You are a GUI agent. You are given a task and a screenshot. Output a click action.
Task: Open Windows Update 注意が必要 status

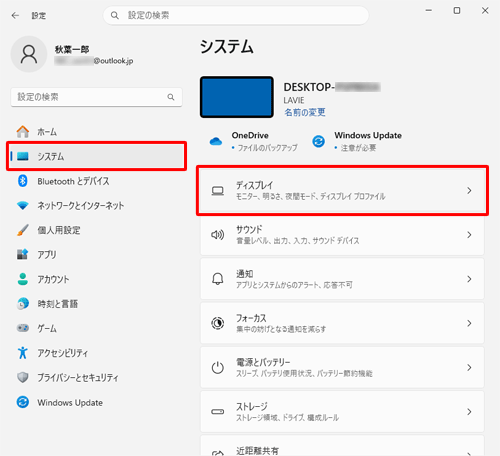(x=357, y=141)
